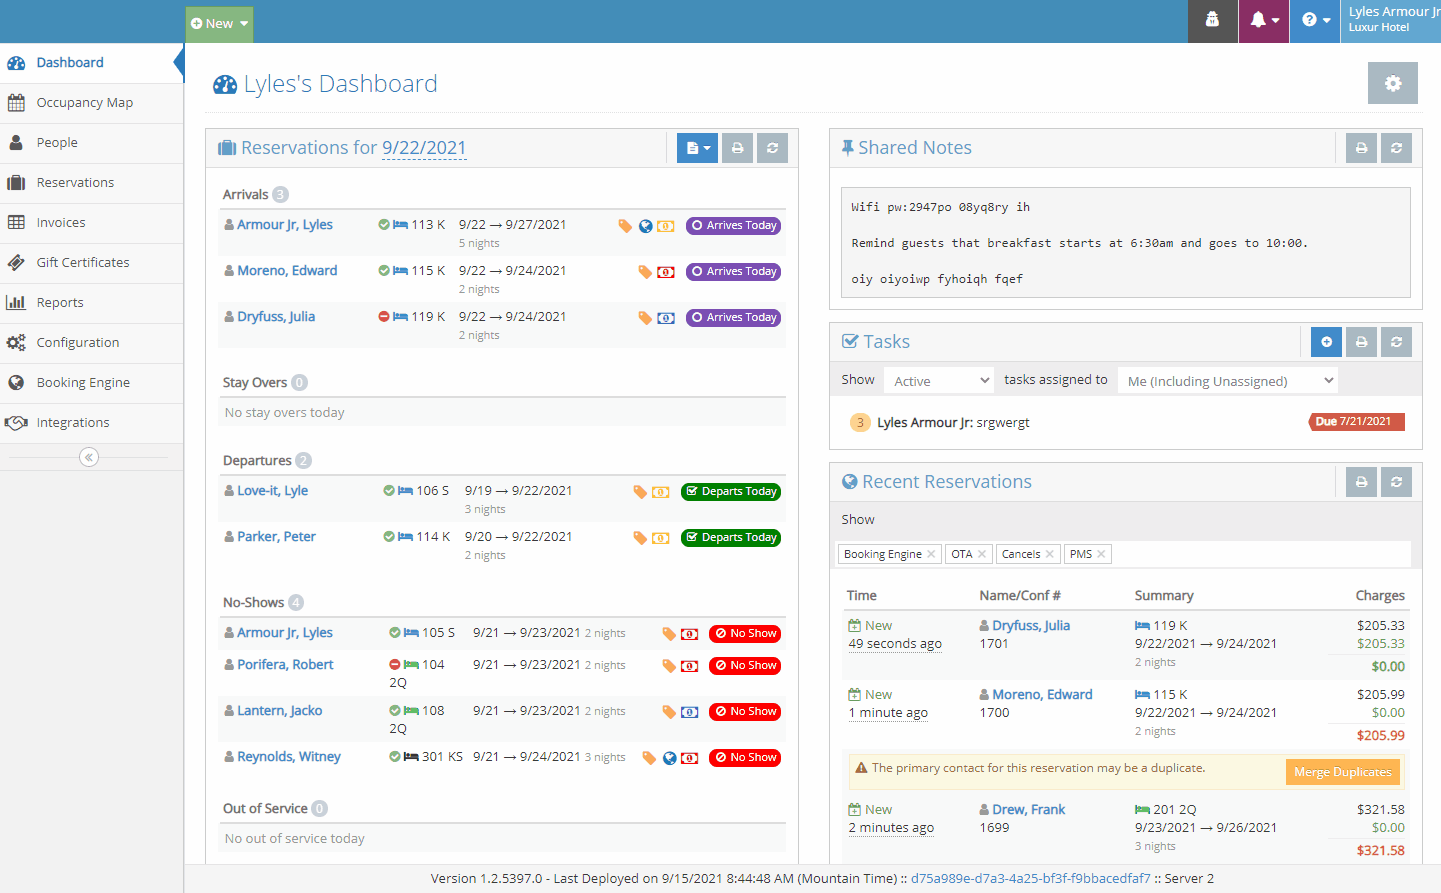The width and height of the screenshot is (1441, 893).
Task: Refresh the Shared Notes panel
Action: (1396, 148)
